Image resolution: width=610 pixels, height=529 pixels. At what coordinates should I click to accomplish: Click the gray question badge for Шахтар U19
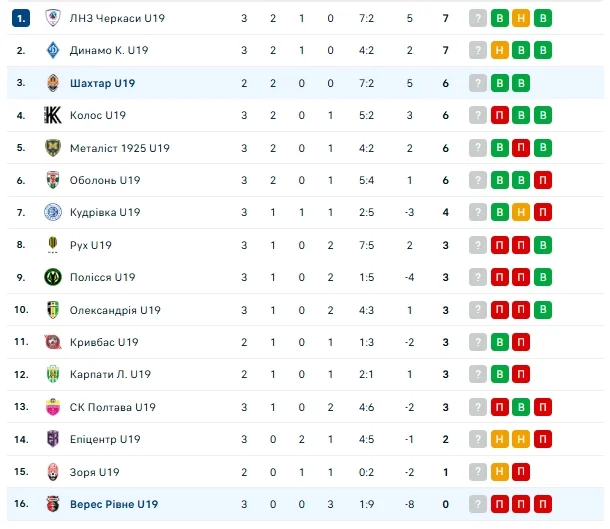coord(478,83)
